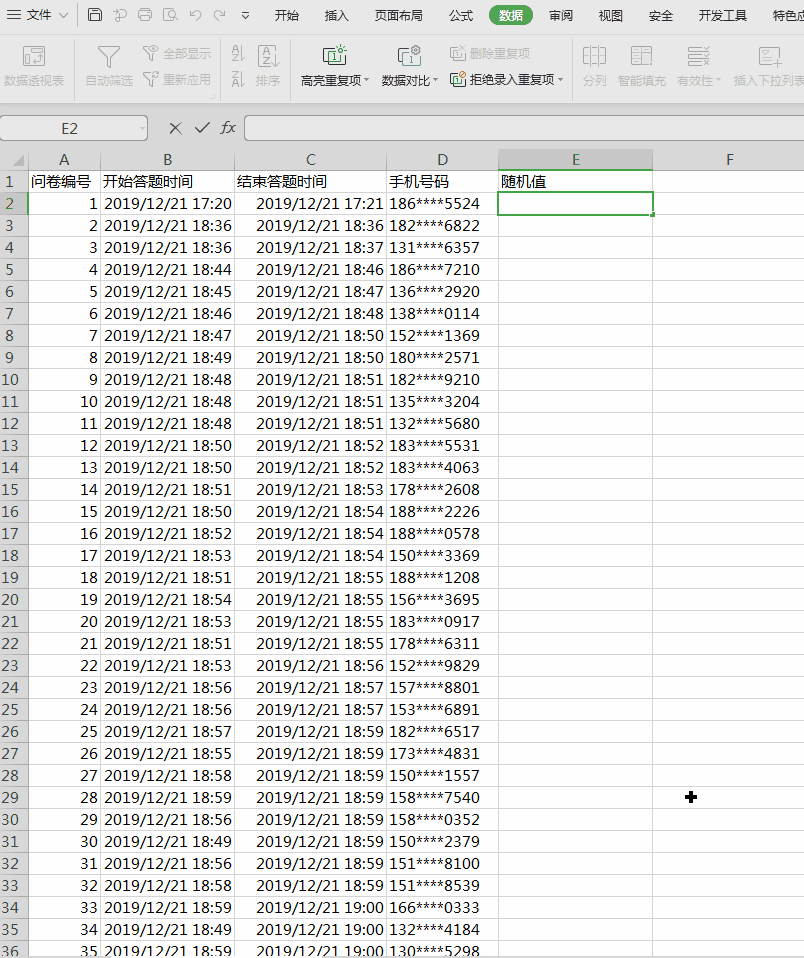Image resolution: width=804 pixels, height=958 pixels.
Task: Switch to the 页面布局 tab
Action: point(398,15)
